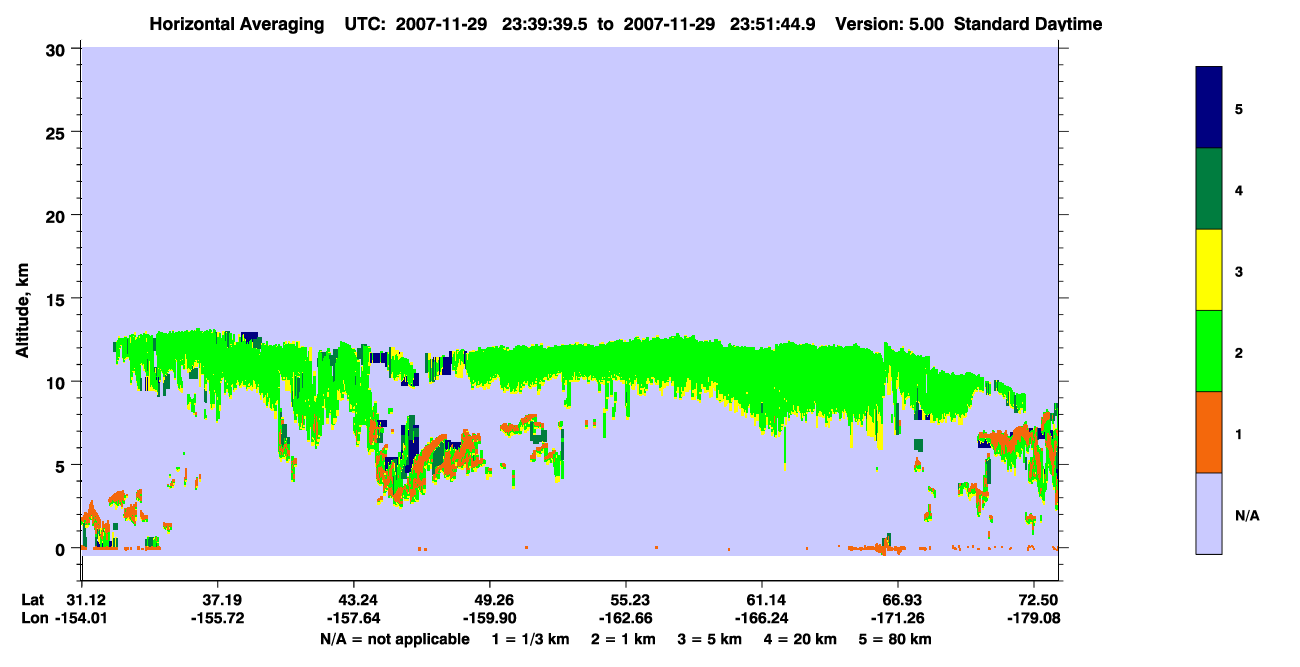Click 'Version: 5.00' text
1300x667 pixels.
(890, 24)
